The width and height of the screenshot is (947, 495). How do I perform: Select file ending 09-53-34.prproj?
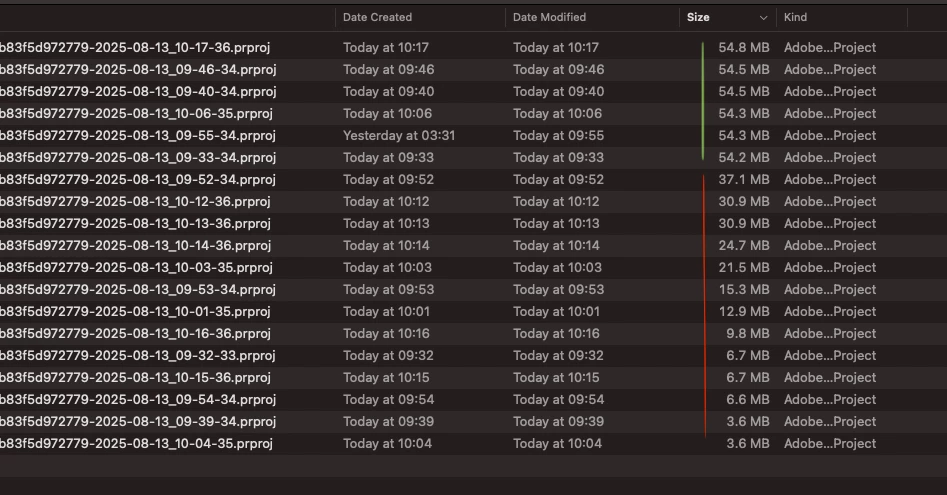[x=138, y=290]
